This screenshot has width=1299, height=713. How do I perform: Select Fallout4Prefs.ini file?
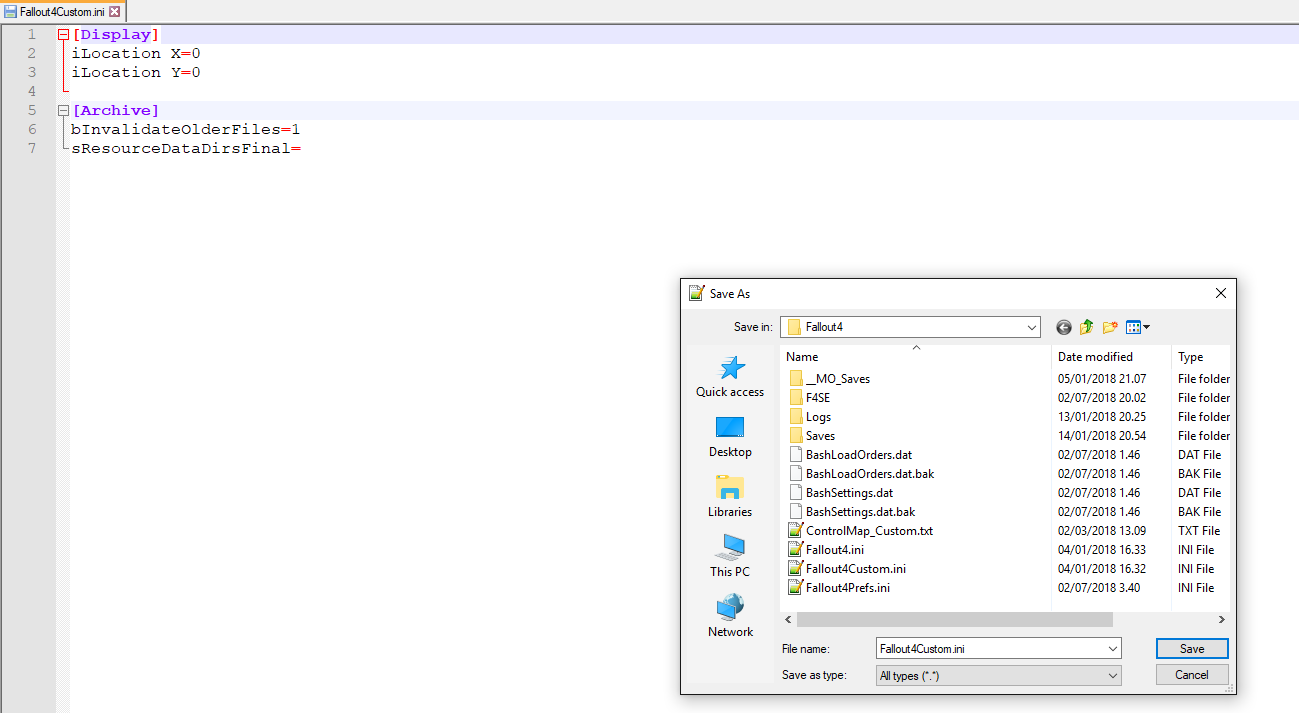point(839,588)
